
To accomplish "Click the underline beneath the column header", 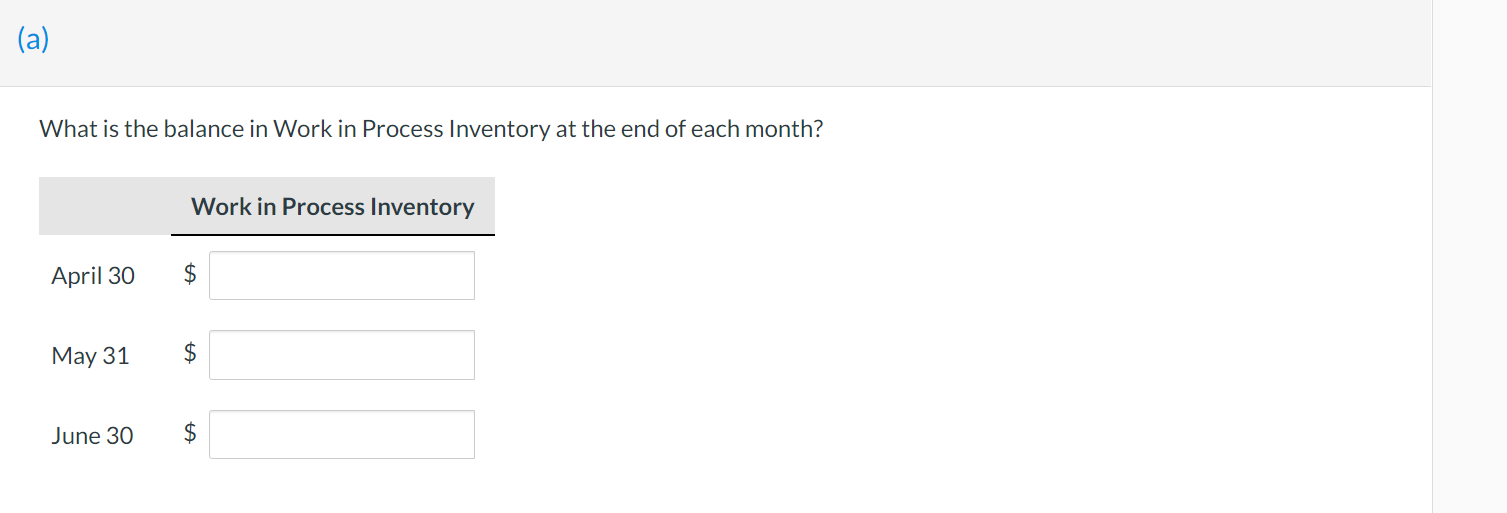I will (x=333, y=235).
